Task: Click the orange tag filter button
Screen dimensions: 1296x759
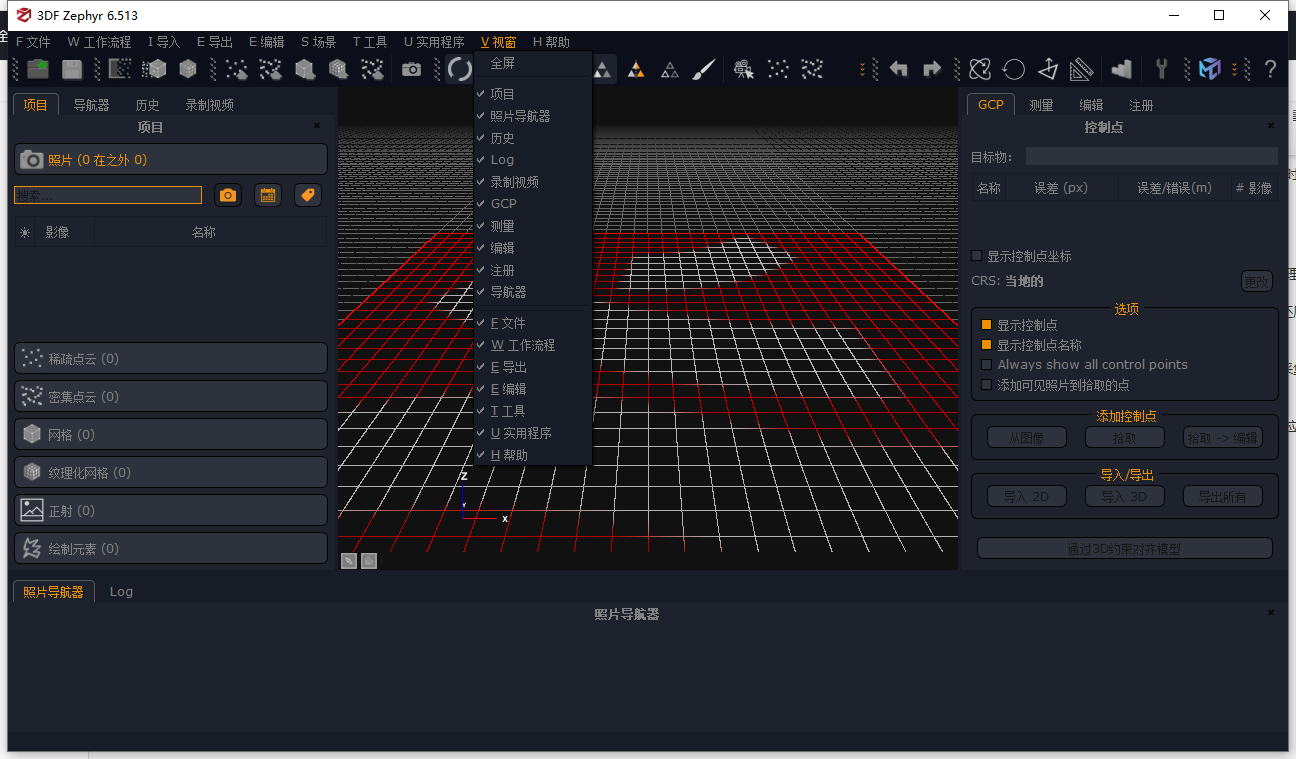Action: (308, 195)
